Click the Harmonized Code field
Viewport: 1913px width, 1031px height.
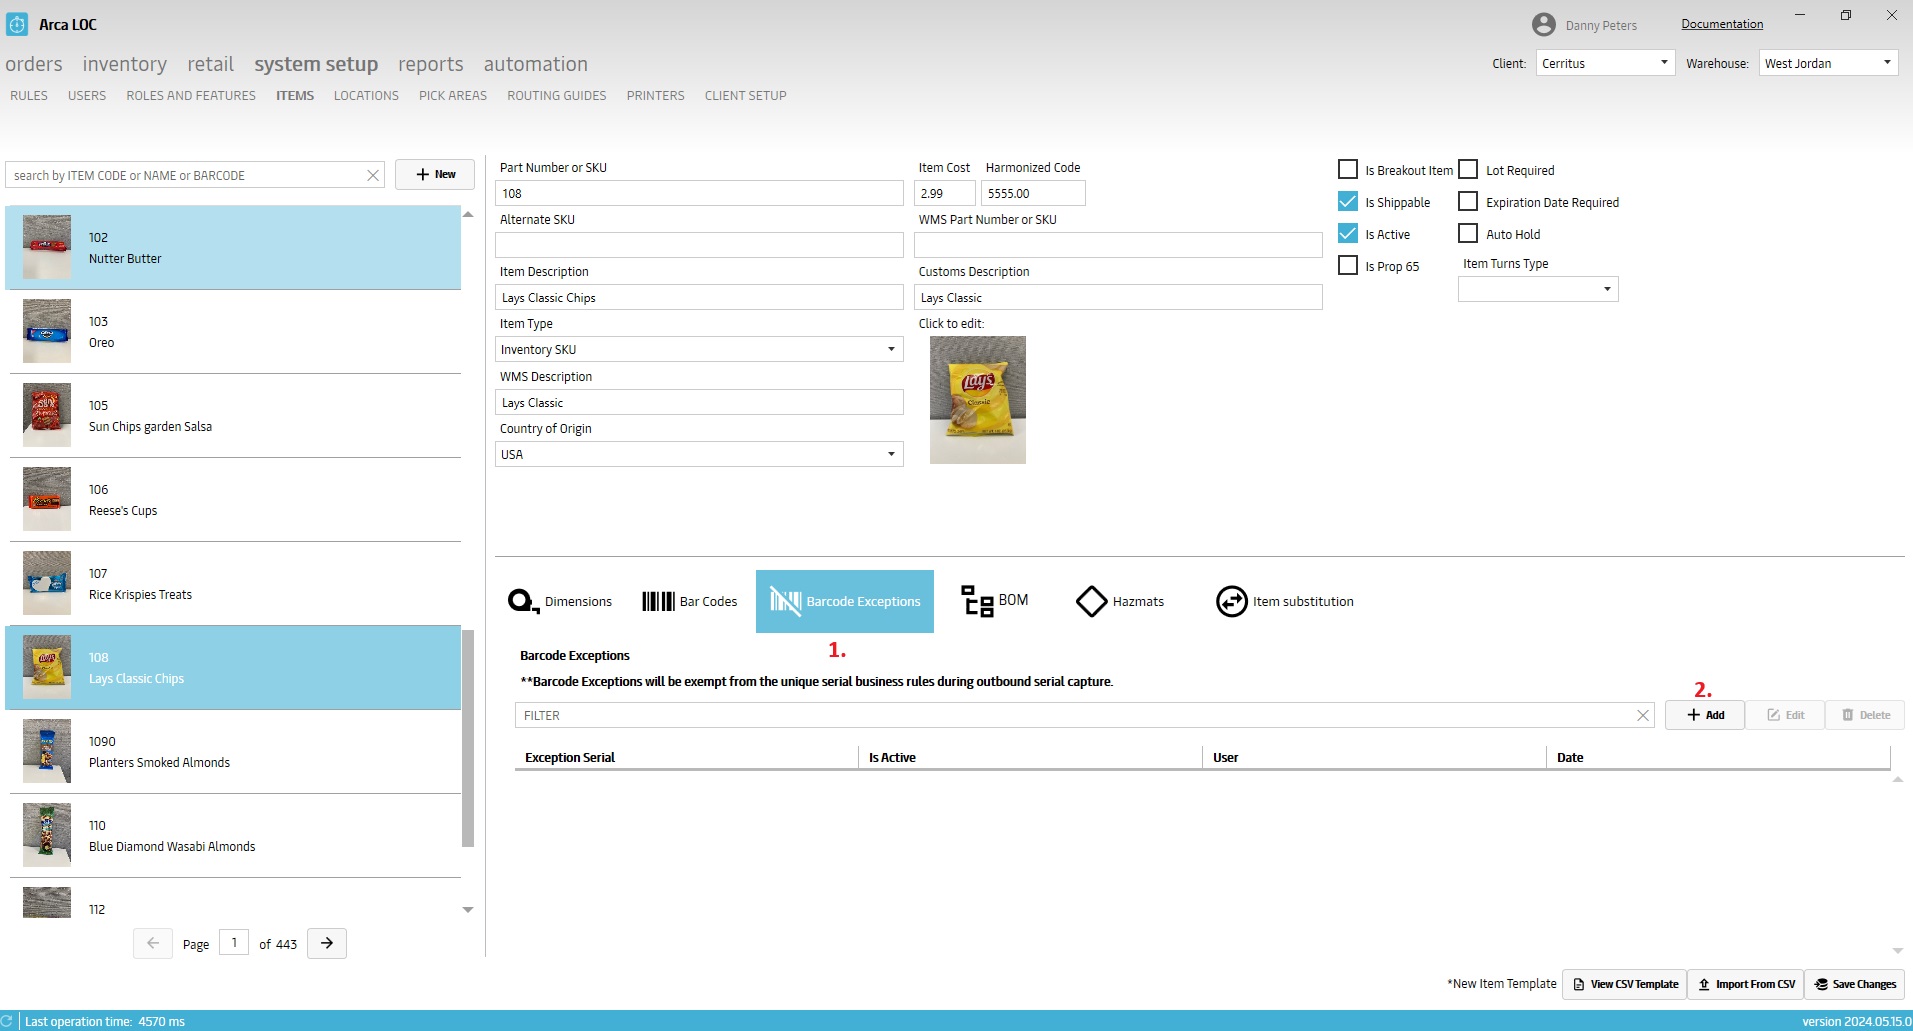tap(1033, 193)
